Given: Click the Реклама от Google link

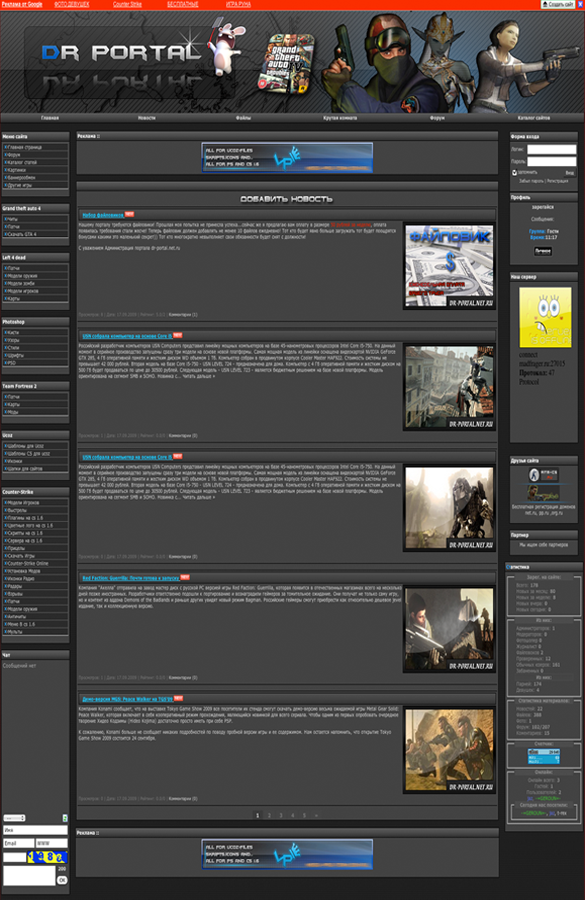Looking at the screenshot, I should click(x=22, y=4).
